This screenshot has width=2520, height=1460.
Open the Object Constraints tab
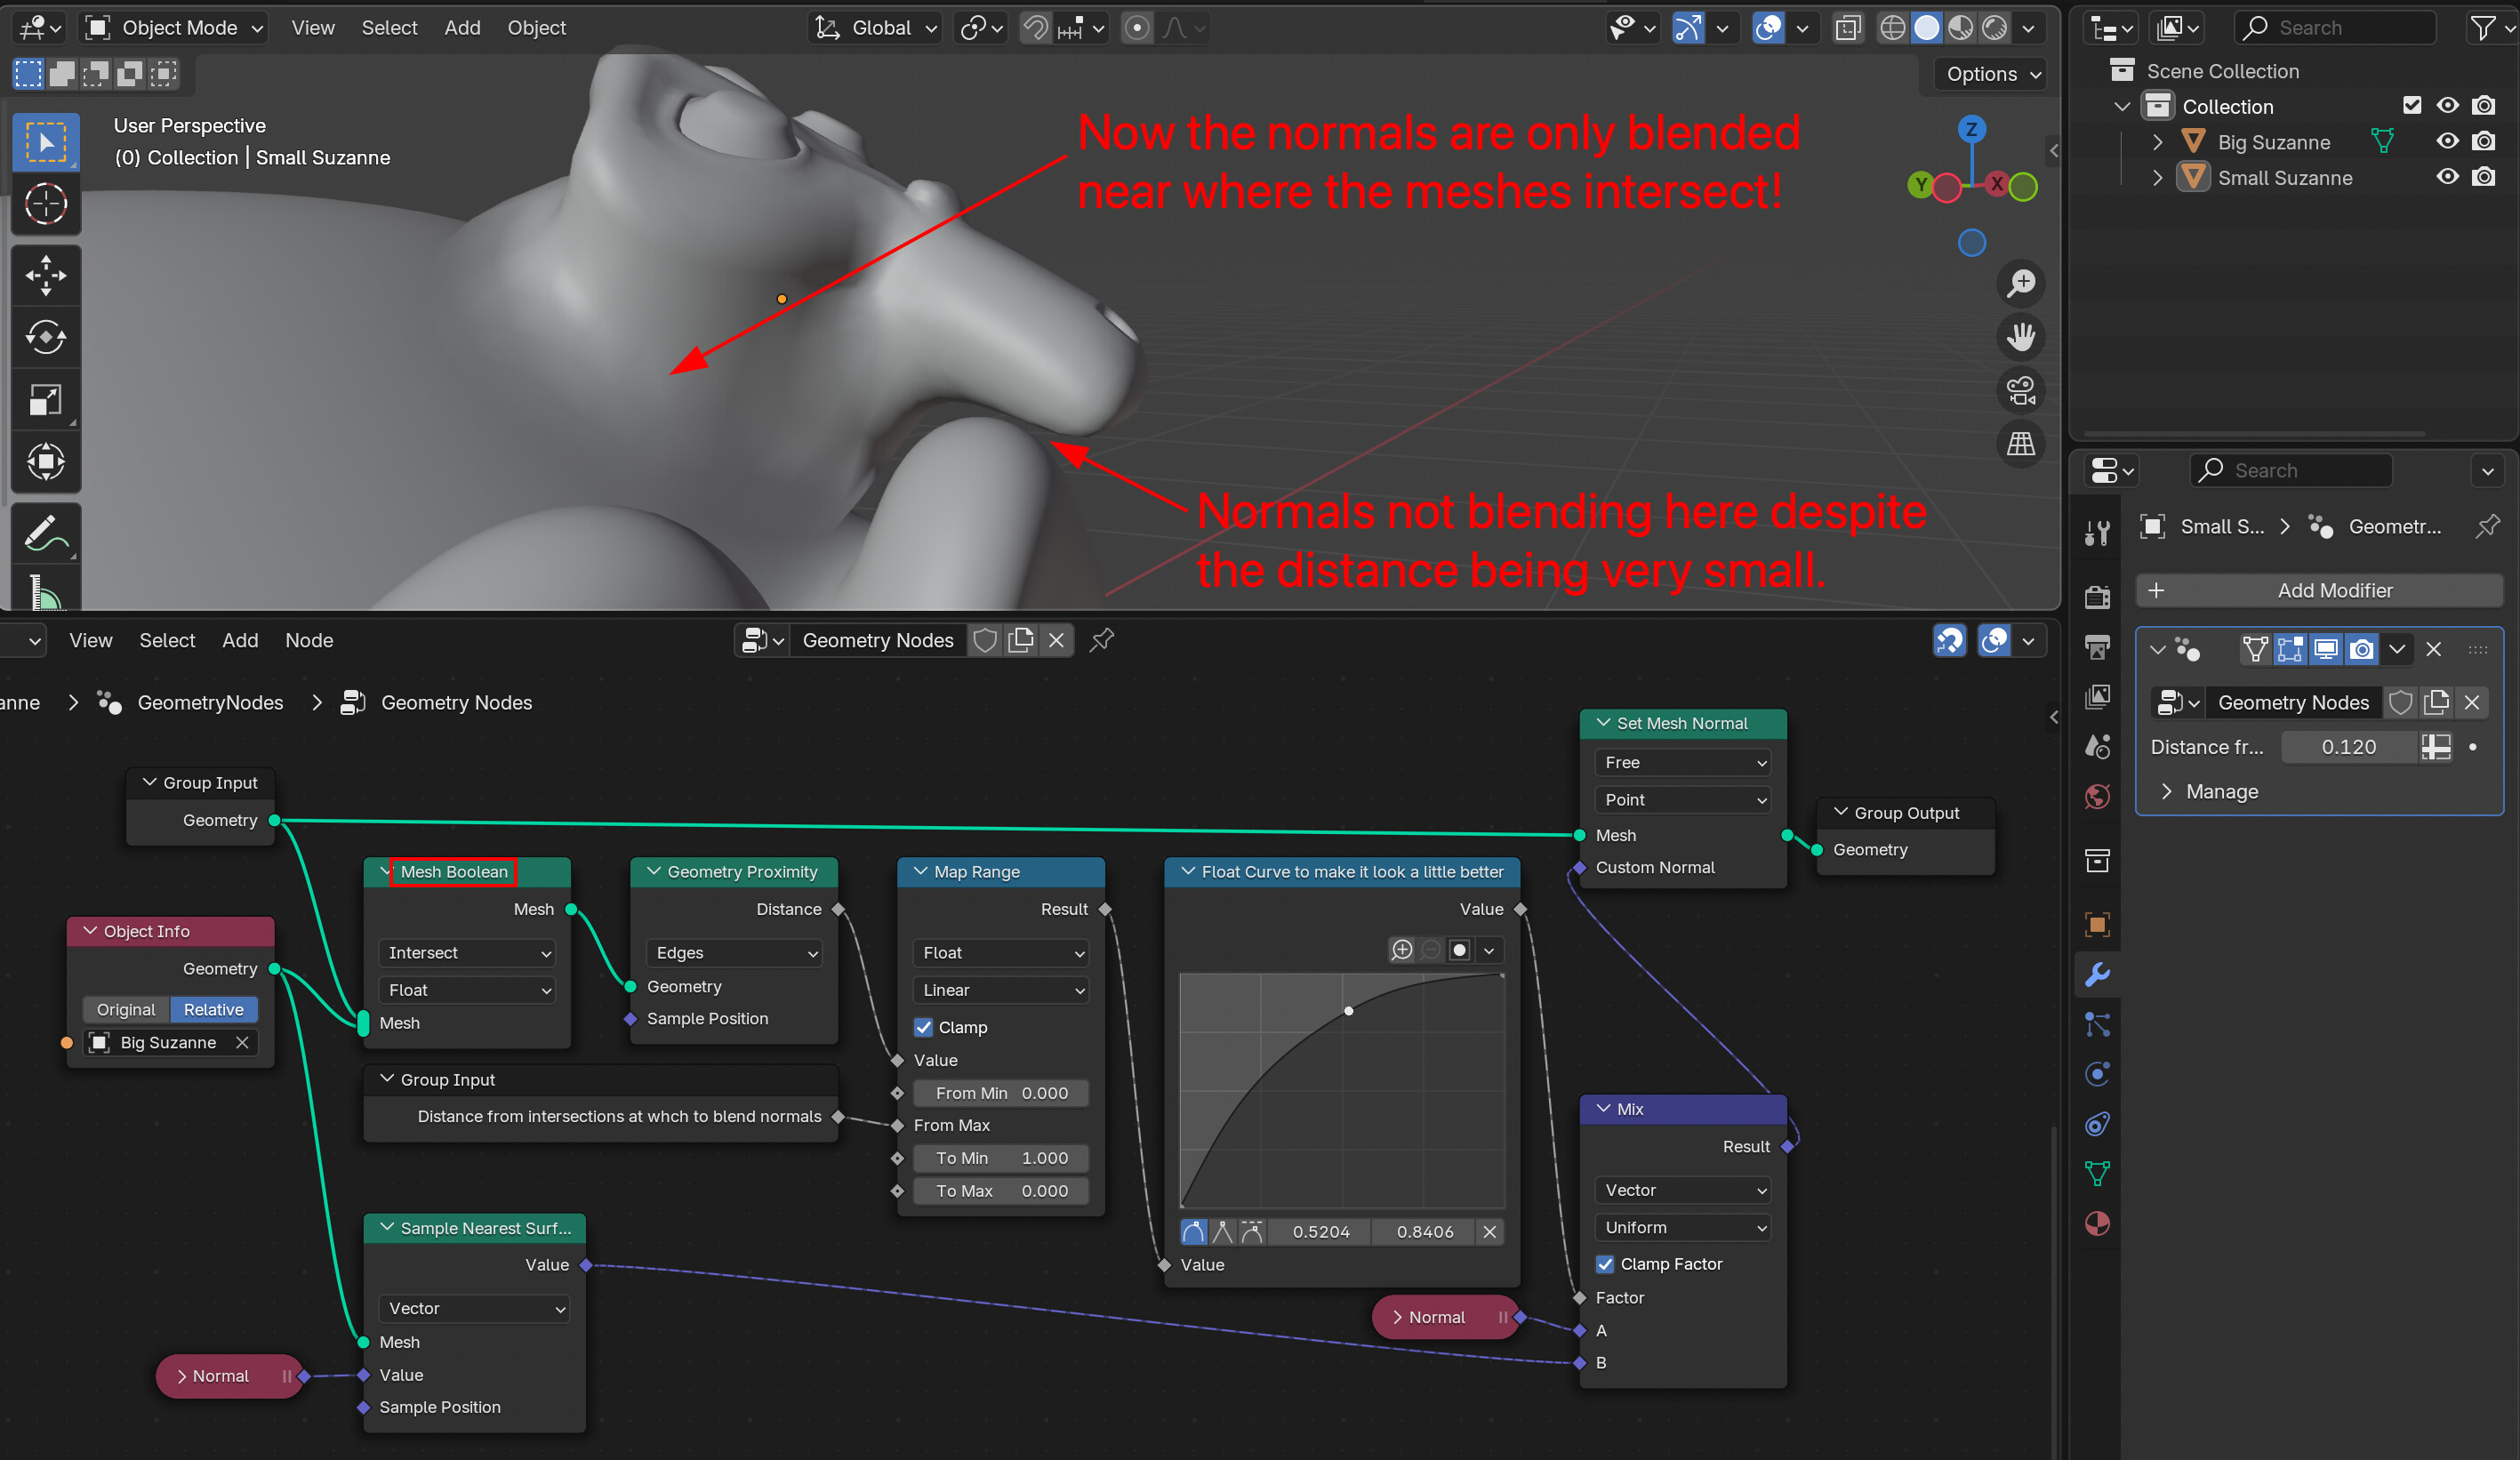[x=2097, y=1124]
